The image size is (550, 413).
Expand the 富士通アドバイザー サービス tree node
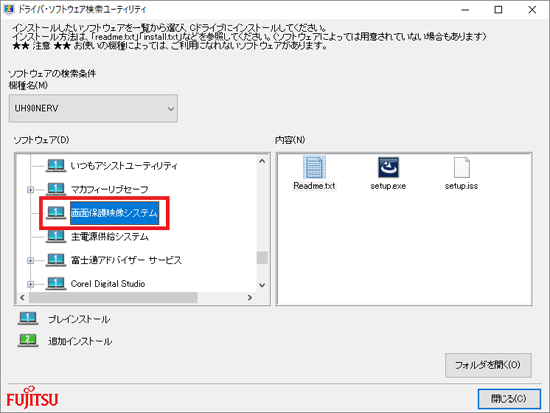pos(31,260)
